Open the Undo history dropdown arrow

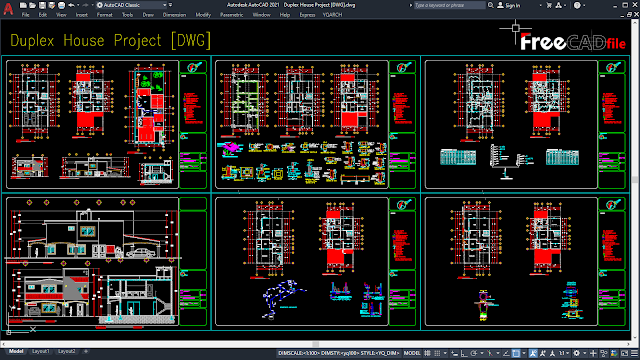(x=78, y=5)
